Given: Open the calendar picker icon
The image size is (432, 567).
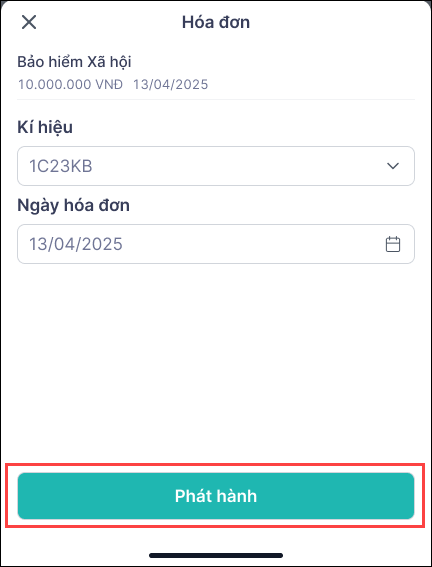Looking at the screenshot, I should [393, 244].
